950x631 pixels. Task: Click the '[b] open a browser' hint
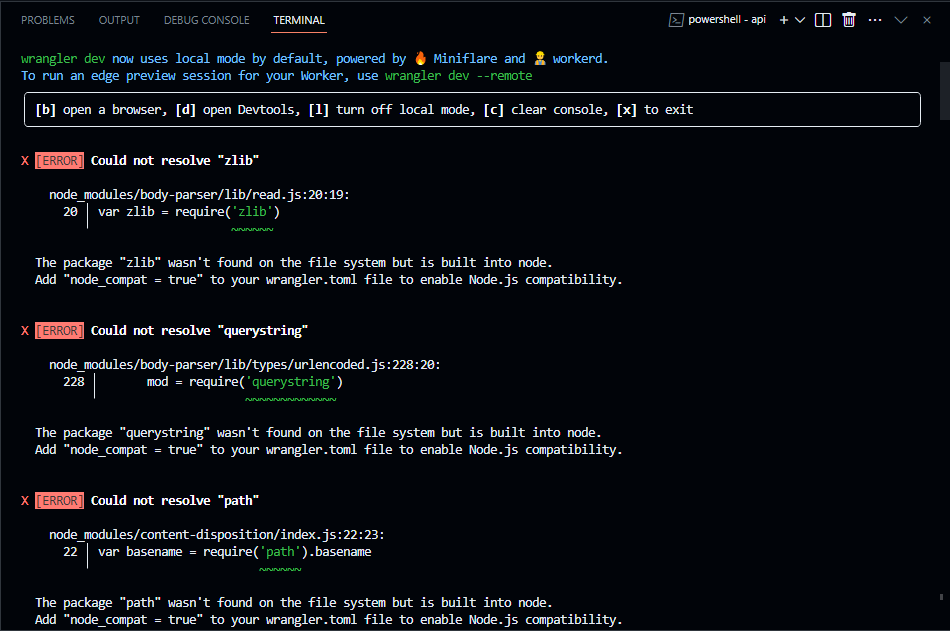[x=99, y=110]
